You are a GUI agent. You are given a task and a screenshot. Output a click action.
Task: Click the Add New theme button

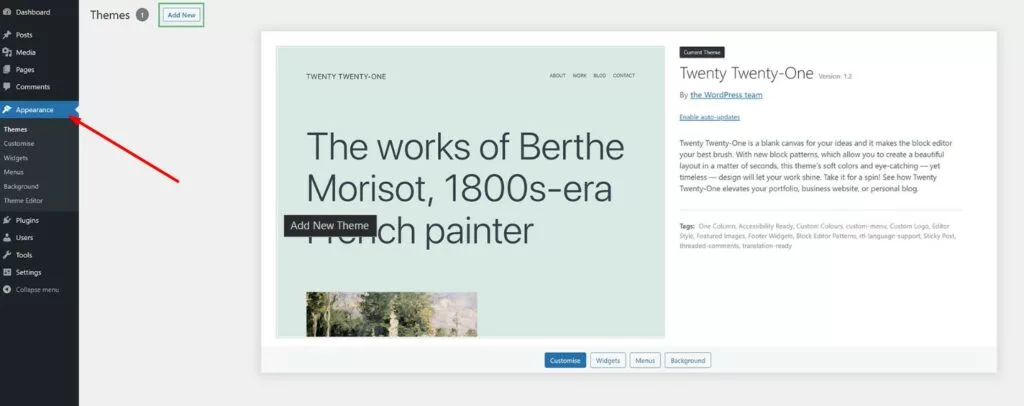pyautogui.click(x=182, y=14)
